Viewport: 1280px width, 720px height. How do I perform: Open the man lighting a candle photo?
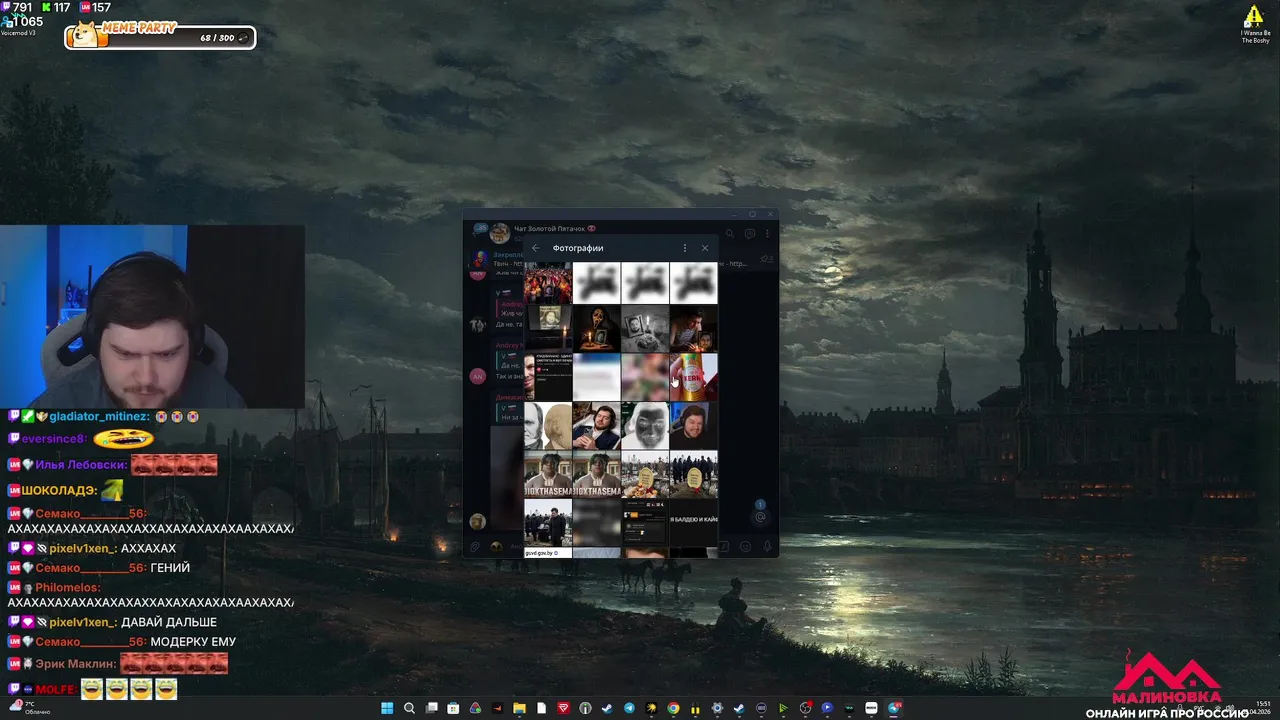tap(694, 329)
